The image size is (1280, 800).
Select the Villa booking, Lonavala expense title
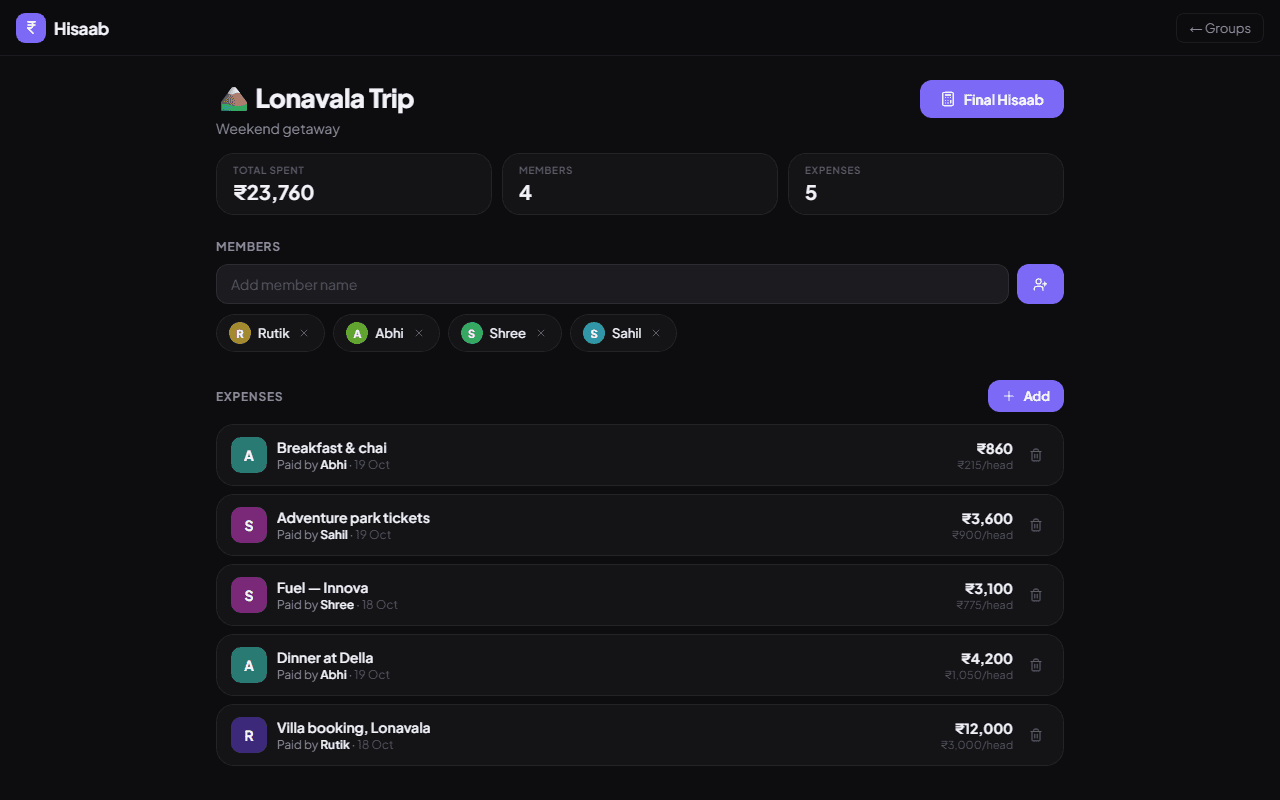[x=353, y=728]
